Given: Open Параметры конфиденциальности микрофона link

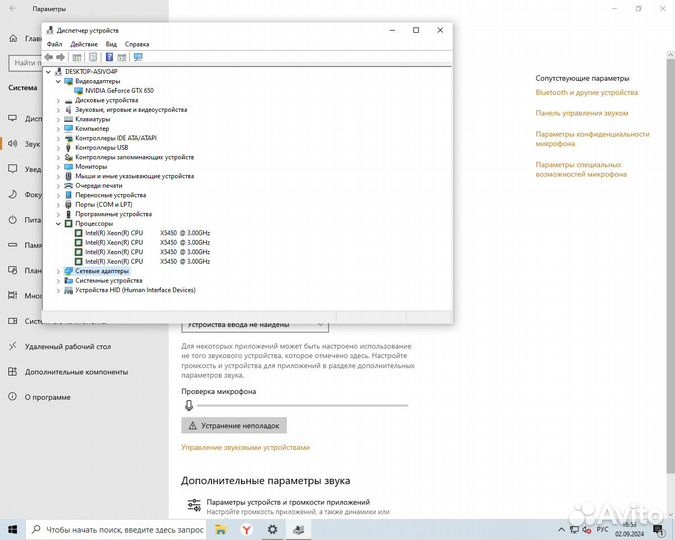Looking at the screenshot, I should [592, 139].
